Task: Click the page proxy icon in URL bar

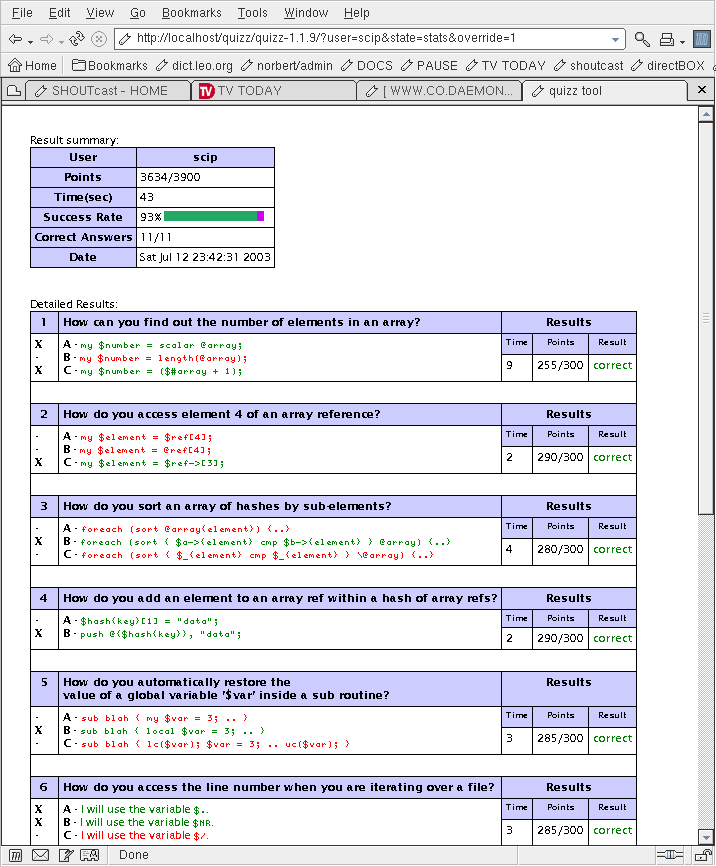Action: (125, 39)
